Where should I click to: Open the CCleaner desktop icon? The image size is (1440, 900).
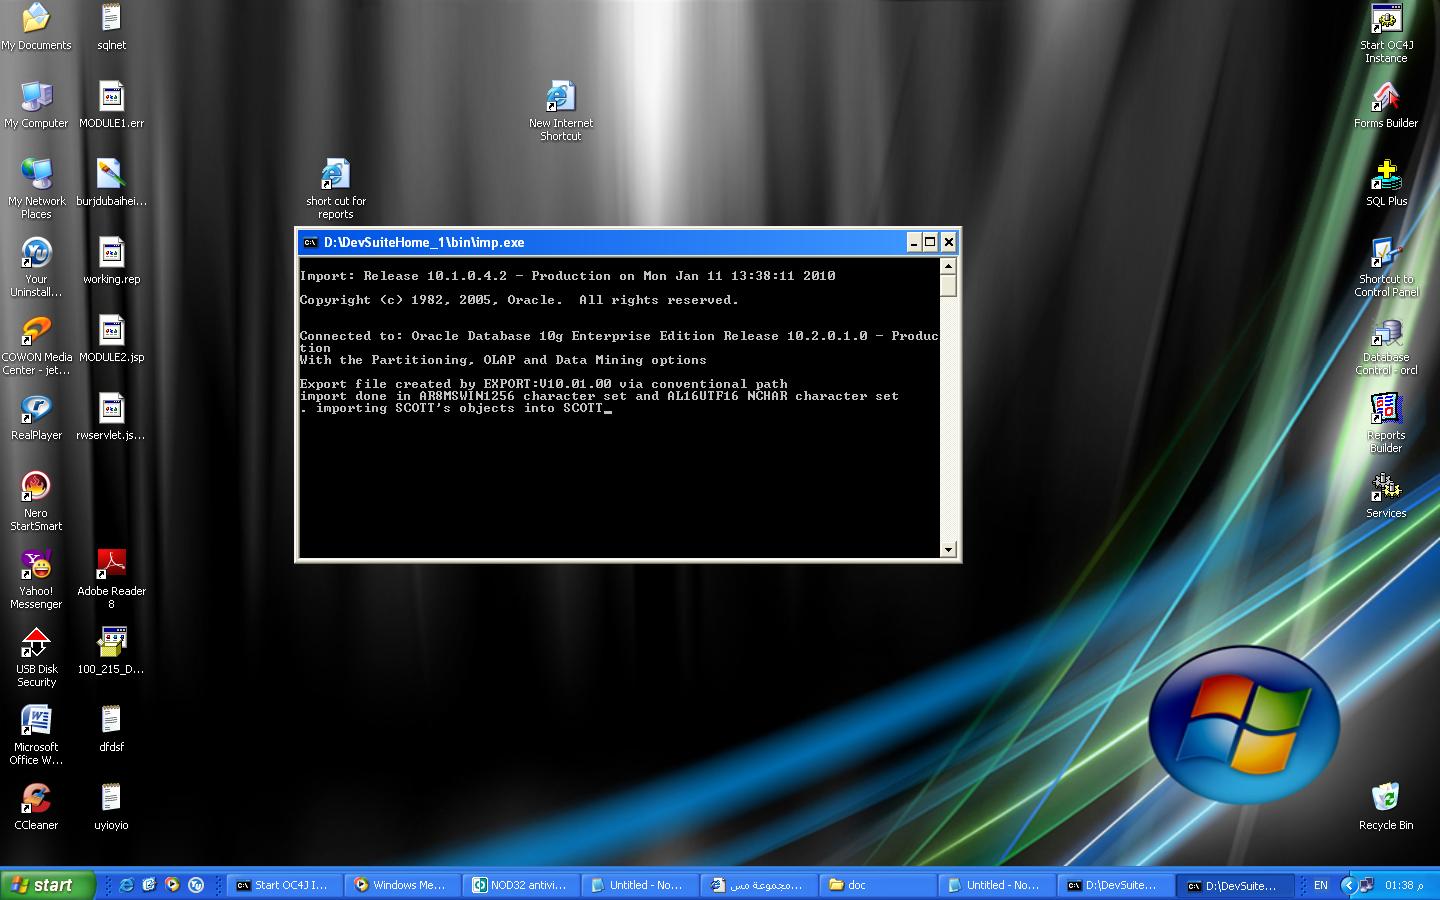pos(36,802)
